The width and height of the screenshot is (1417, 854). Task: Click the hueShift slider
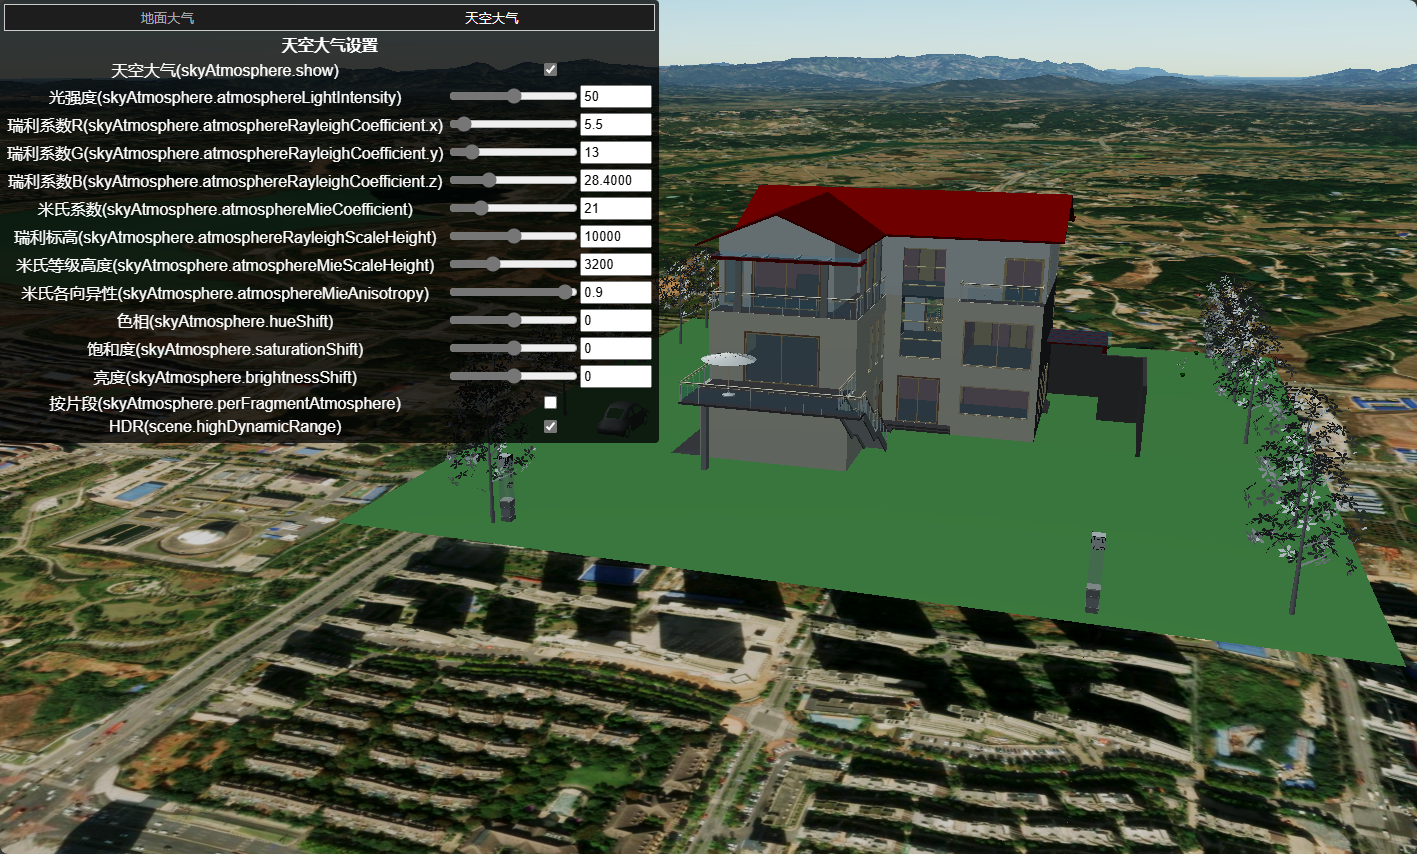pyautogui.click(x=513, y=320)
